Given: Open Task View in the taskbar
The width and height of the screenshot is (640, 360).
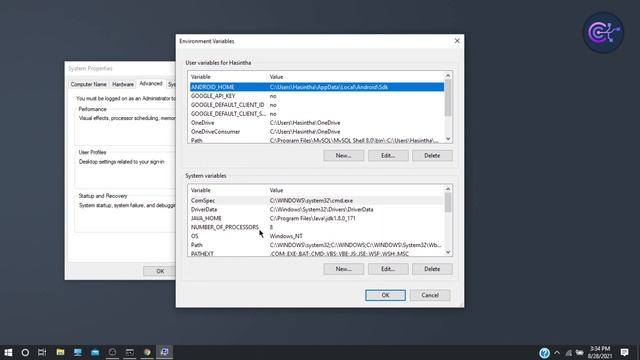Looking at the screenshot, I should (42, 352).
